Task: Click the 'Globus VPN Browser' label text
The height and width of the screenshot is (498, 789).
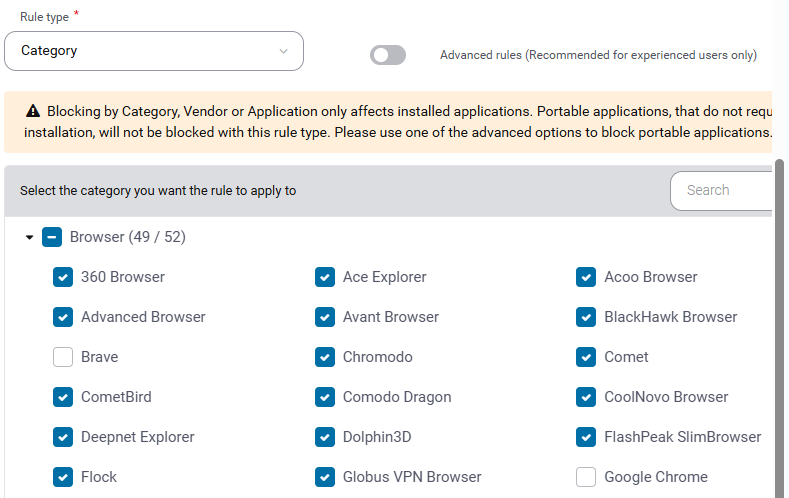Action: [412, 477]
